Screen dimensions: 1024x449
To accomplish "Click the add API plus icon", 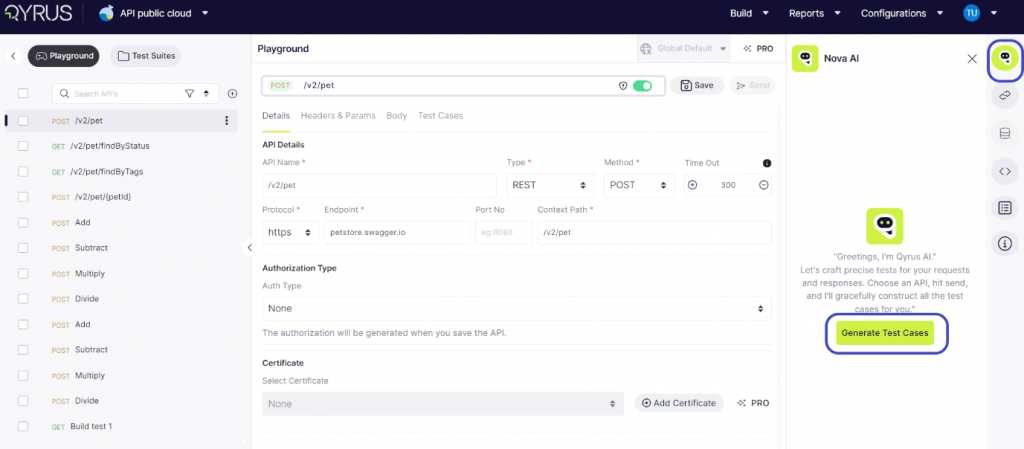I will tap(232, 94).
